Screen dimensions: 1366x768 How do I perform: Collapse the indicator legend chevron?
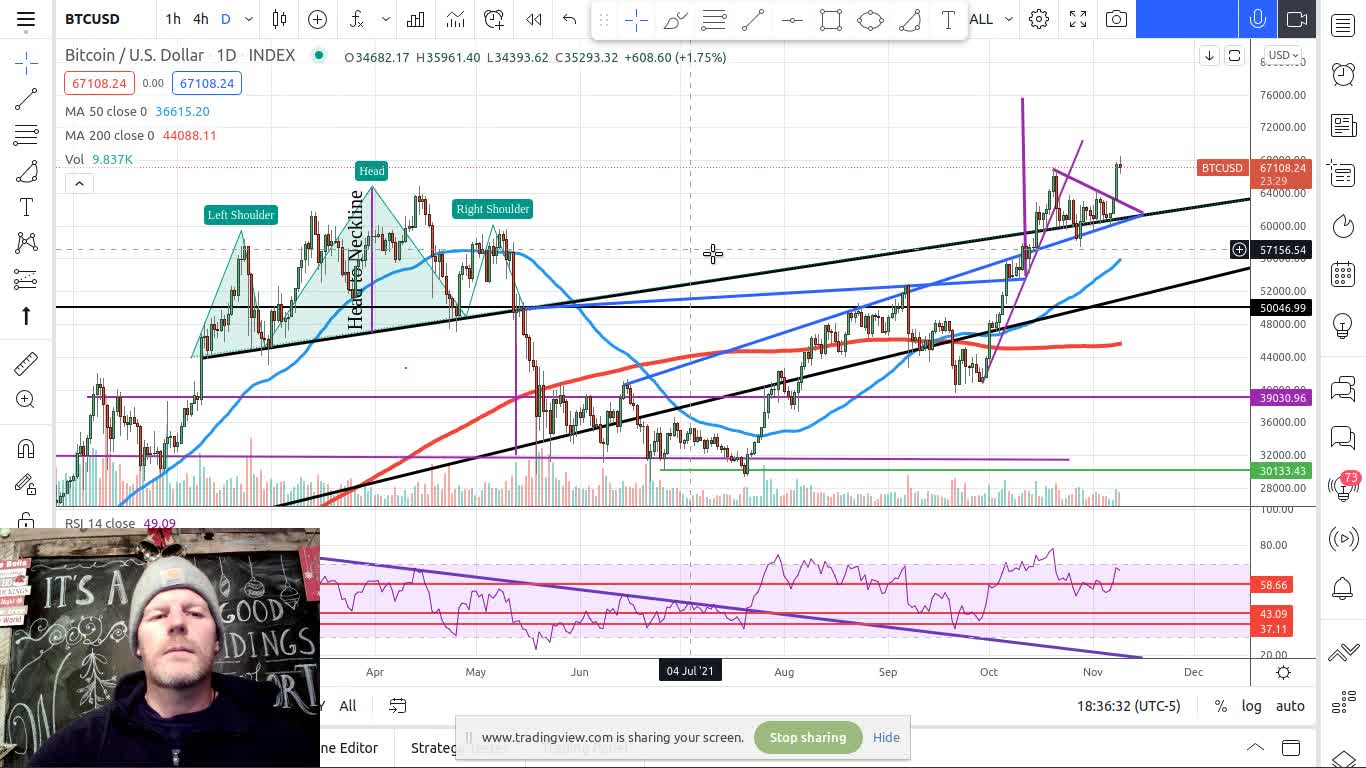(x=79, y=183)
